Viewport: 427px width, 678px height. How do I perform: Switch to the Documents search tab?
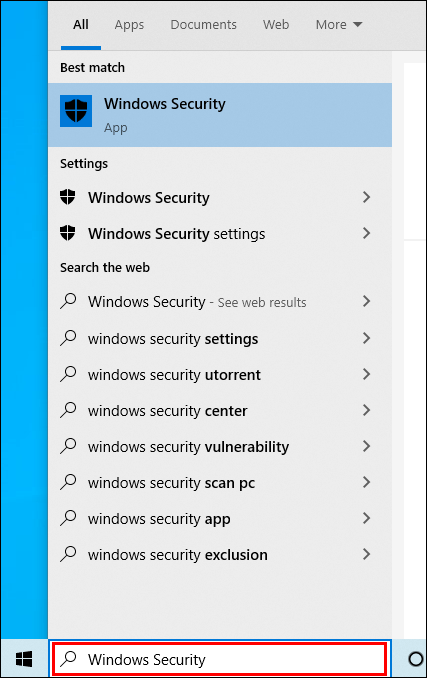pyautogui.click(x=204, y=25)
